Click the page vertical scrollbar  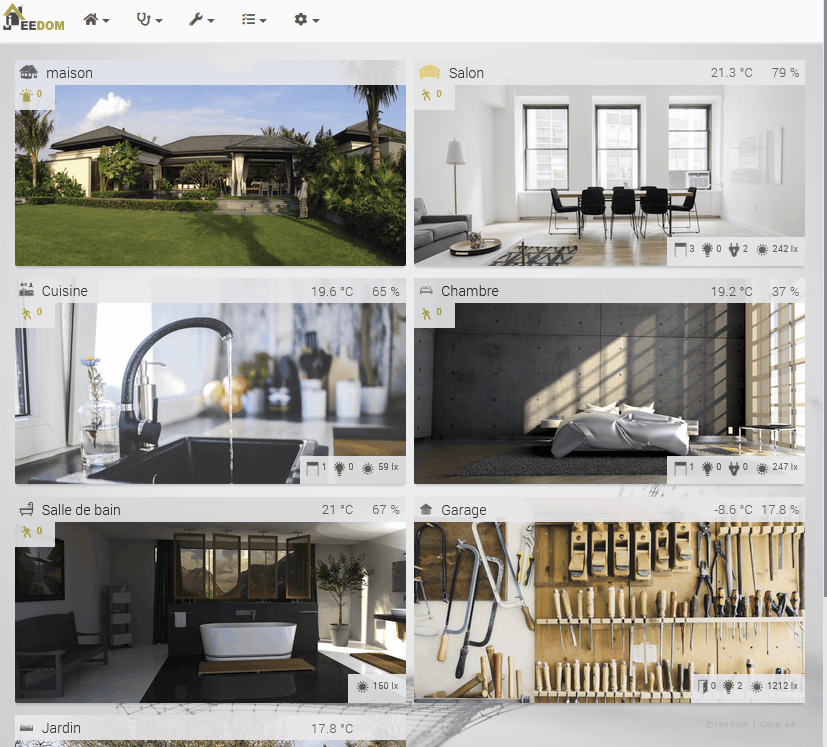822,300
